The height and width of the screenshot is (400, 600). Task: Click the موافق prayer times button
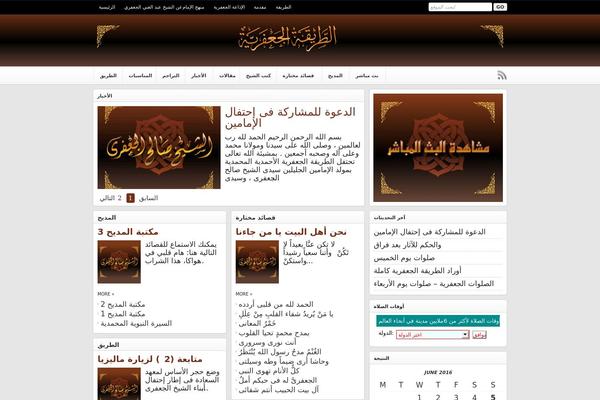pos(479,335)
